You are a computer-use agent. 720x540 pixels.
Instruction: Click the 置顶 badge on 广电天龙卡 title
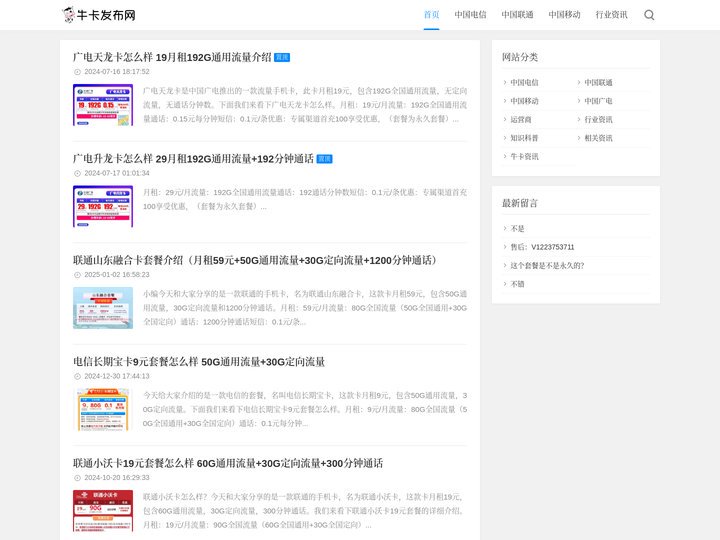(x=282, y=57)
